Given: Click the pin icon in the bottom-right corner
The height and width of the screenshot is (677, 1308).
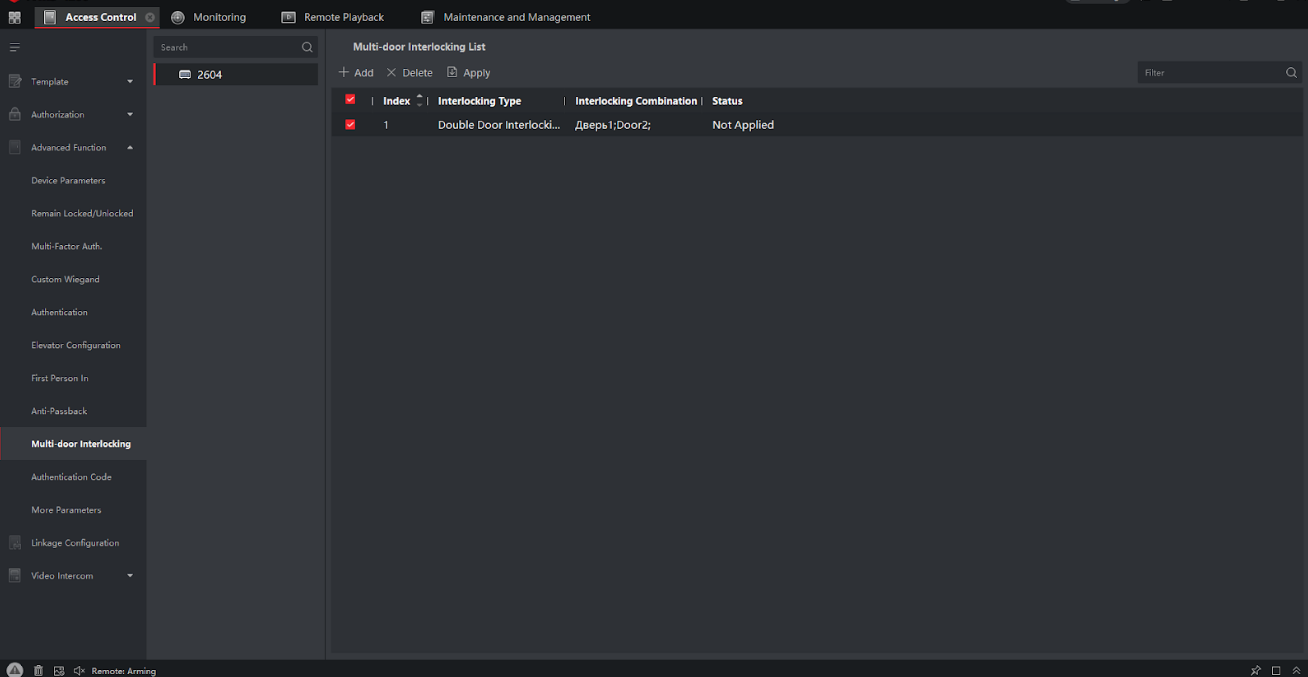Looking at the screenshot, I should point(1256,670).
